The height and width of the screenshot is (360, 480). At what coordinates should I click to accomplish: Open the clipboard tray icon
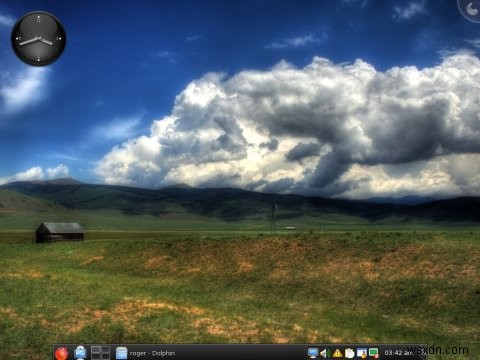pos(349,353)
